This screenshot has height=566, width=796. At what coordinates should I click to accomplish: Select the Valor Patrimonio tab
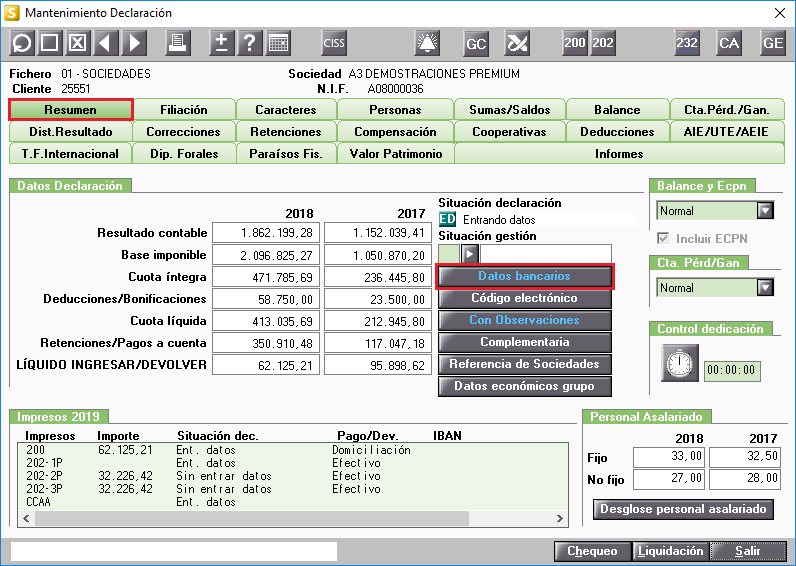point(395,154)
